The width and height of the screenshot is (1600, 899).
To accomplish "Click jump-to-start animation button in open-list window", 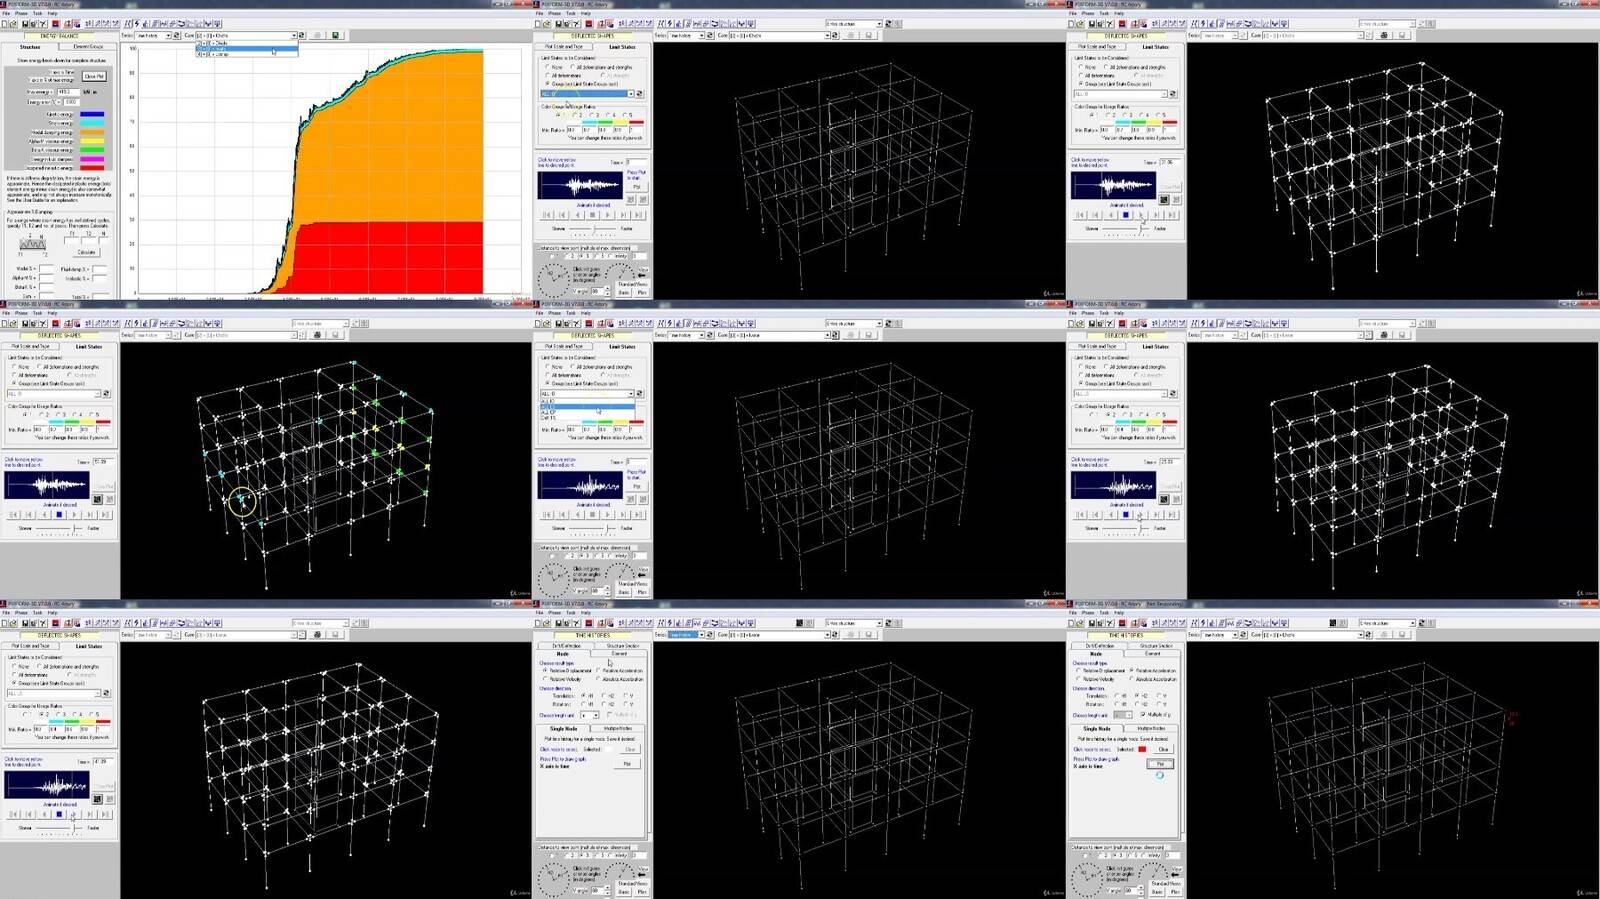I will pyautogui.click(x=547, y=515).
